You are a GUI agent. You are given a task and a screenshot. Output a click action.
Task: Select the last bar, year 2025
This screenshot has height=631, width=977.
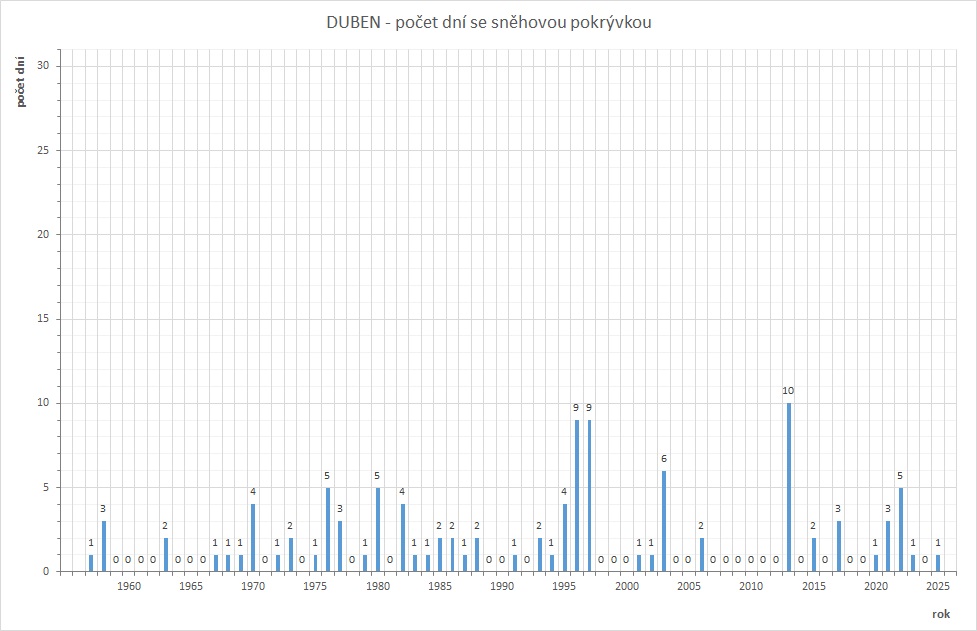pyautogui.click(x=938, y=563)
